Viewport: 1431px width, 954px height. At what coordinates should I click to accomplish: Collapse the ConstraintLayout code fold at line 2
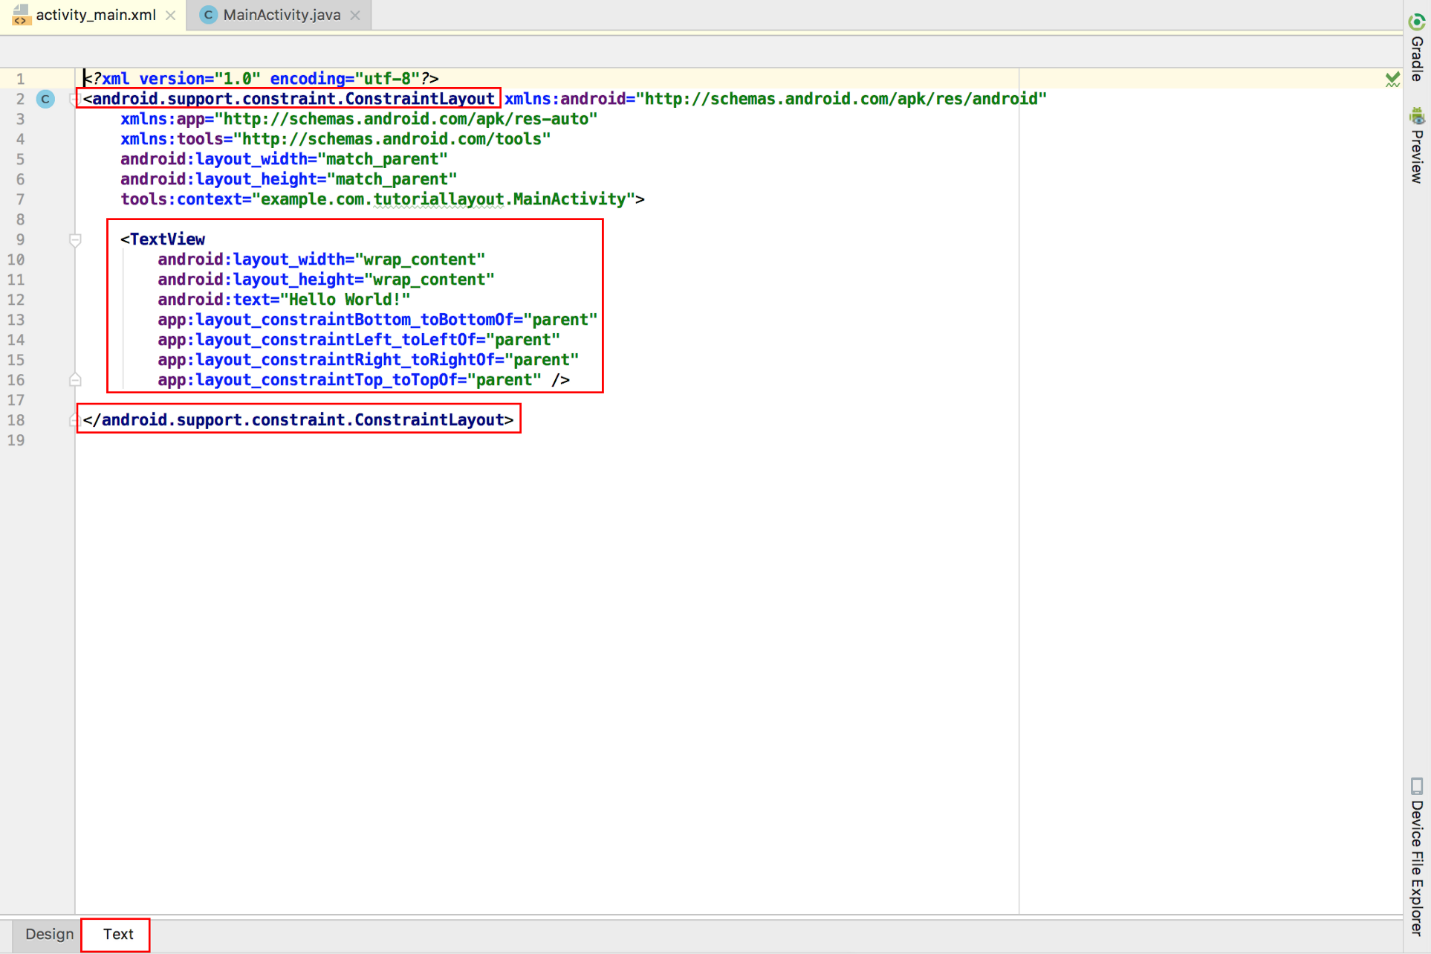[x=75, y=99]
